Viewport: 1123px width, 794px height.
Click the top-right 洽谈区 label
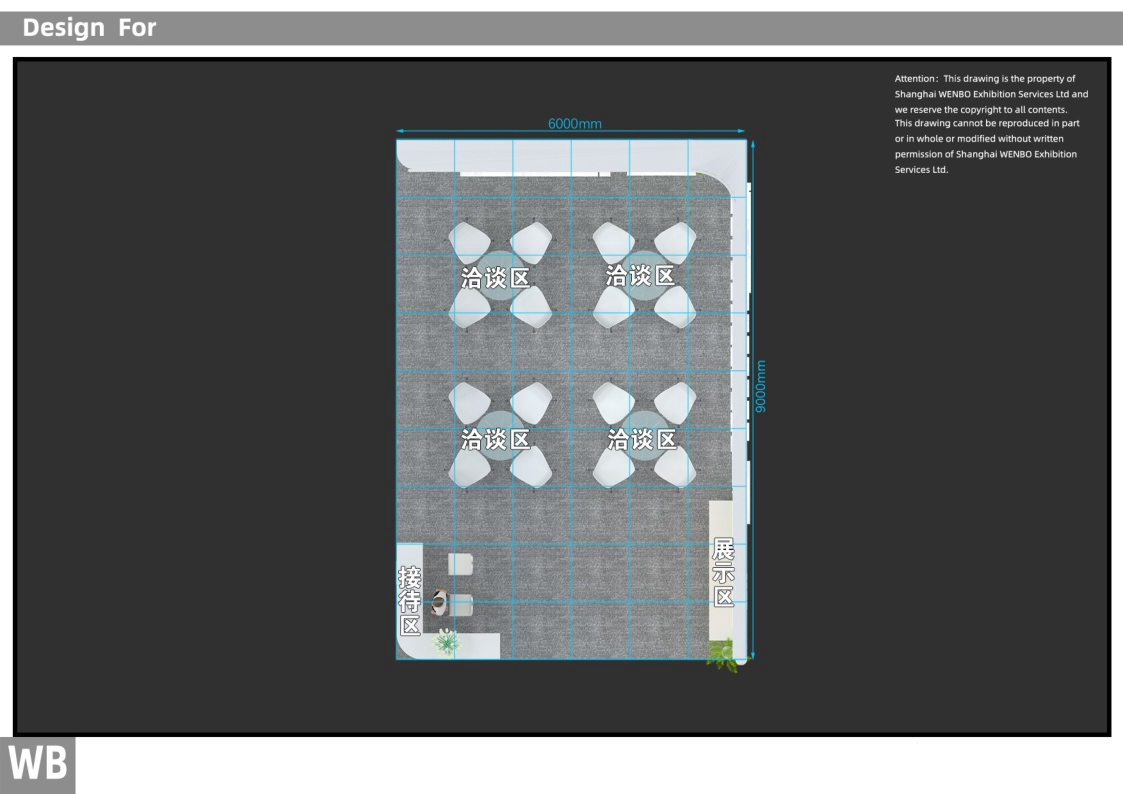click(641, 275)
